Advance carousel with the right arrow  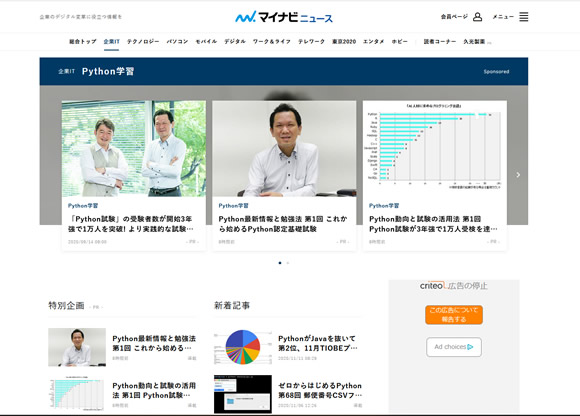(518, 175)
